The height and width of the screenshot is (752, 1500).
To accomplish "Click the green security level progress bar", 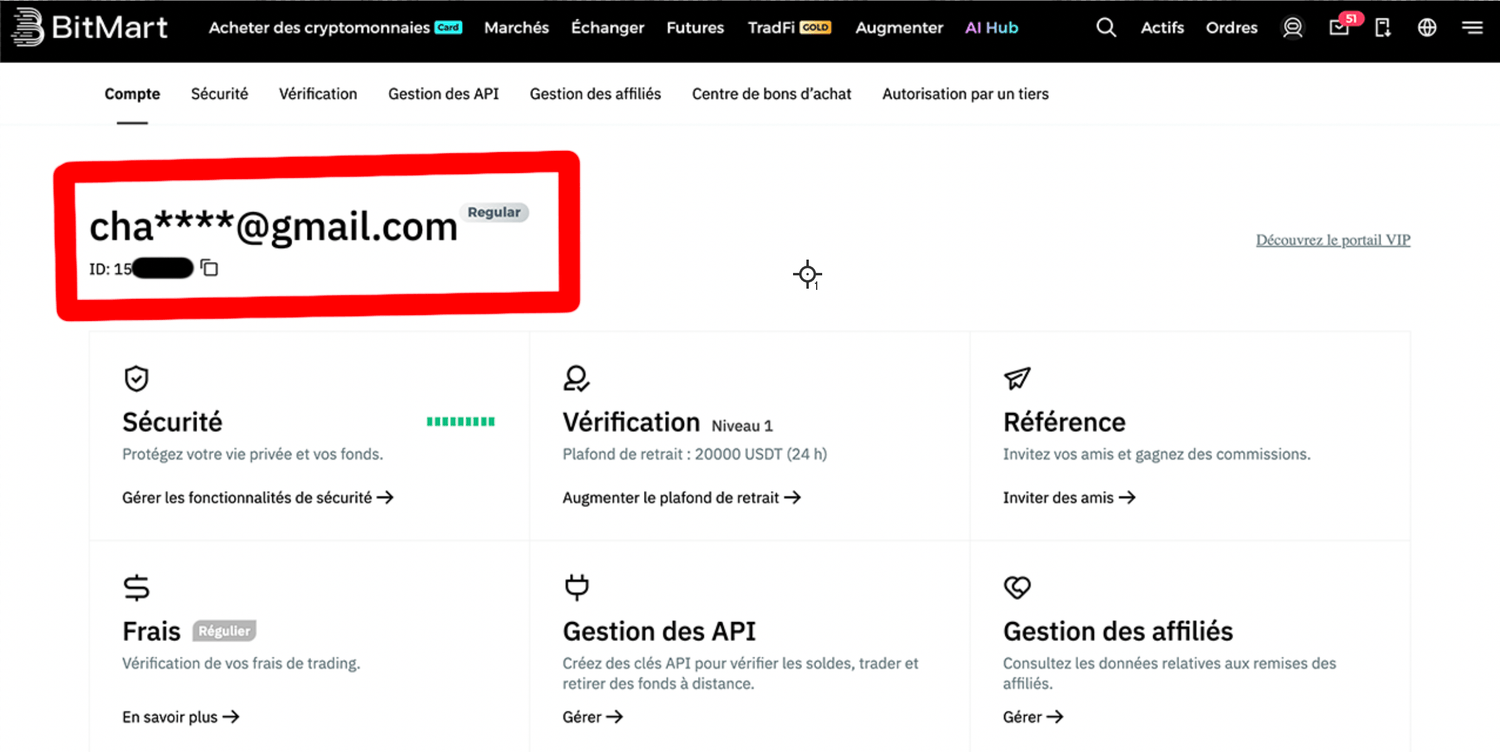I will [460, 422].
